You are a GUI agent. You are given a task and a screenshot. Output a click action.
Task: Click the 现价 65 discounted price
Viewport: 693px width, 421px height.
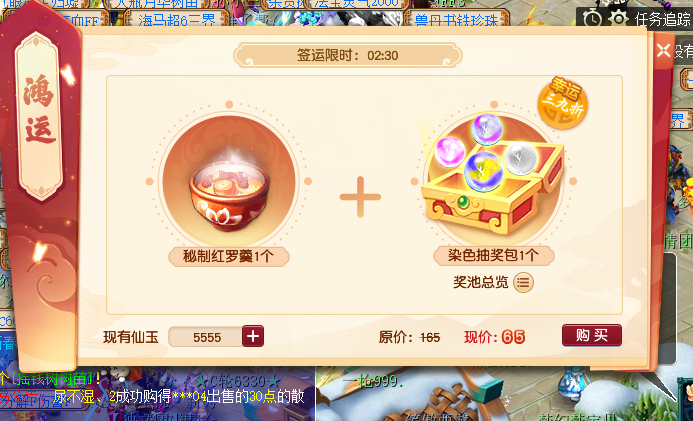494,338
